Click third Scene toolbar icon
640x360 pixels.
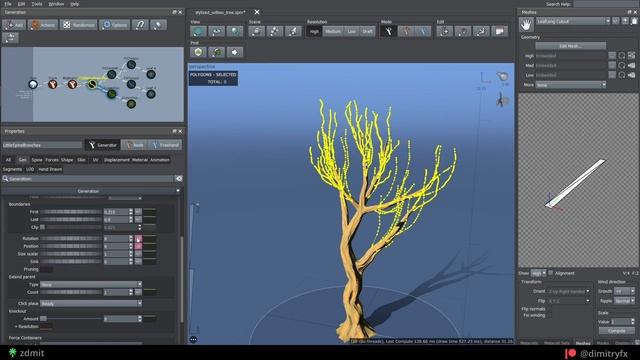click(x=293, y=31)
